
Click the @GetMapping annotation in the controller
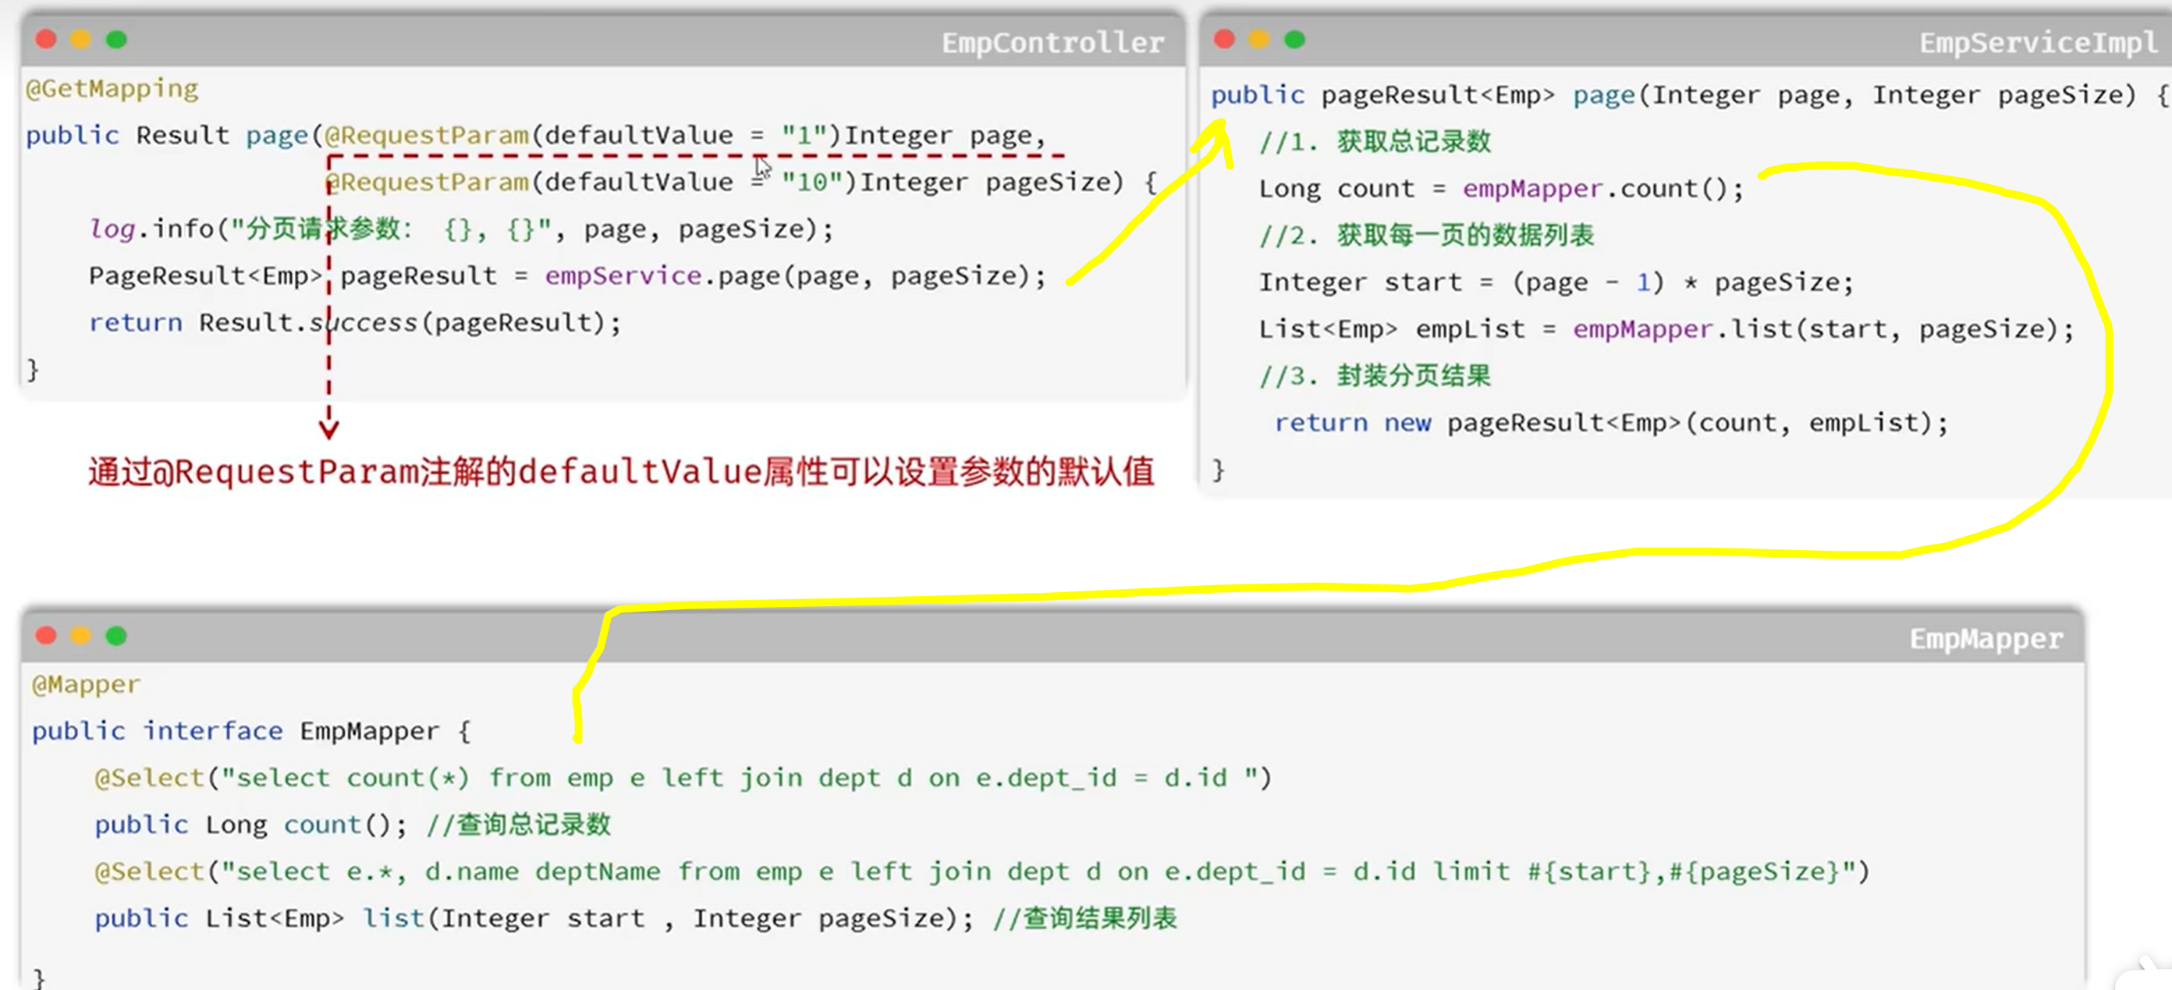click(x=112, y=89)
